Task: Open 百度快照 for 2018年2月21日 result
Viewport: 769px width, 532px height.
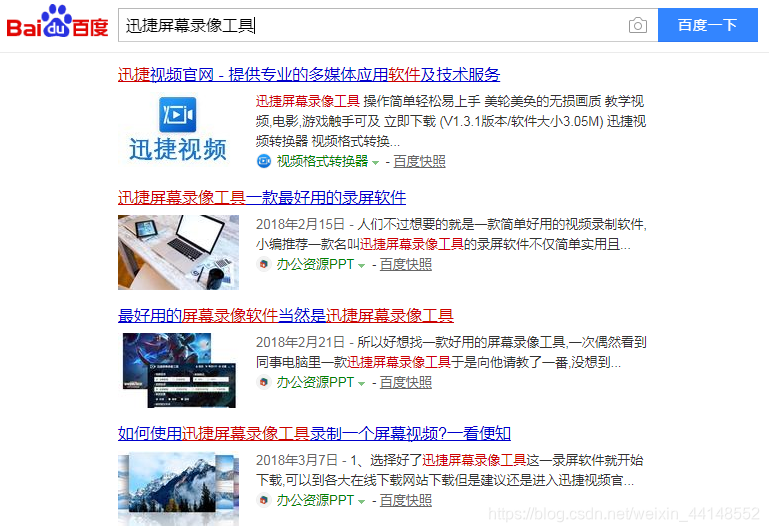Action: pos(406,381)
